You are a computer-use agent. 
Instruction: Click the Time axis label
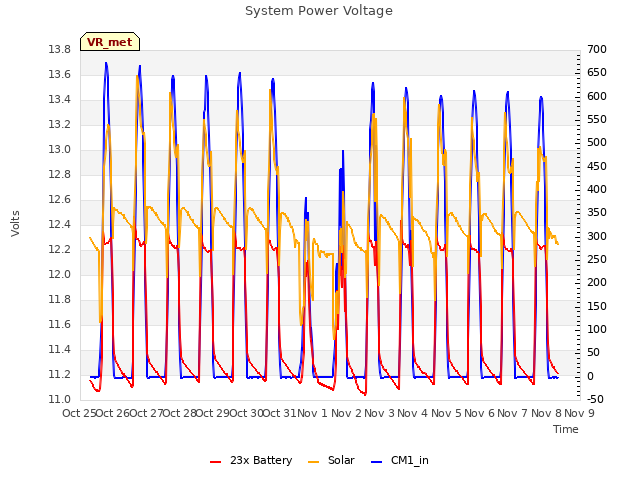(x=566, y=429)
